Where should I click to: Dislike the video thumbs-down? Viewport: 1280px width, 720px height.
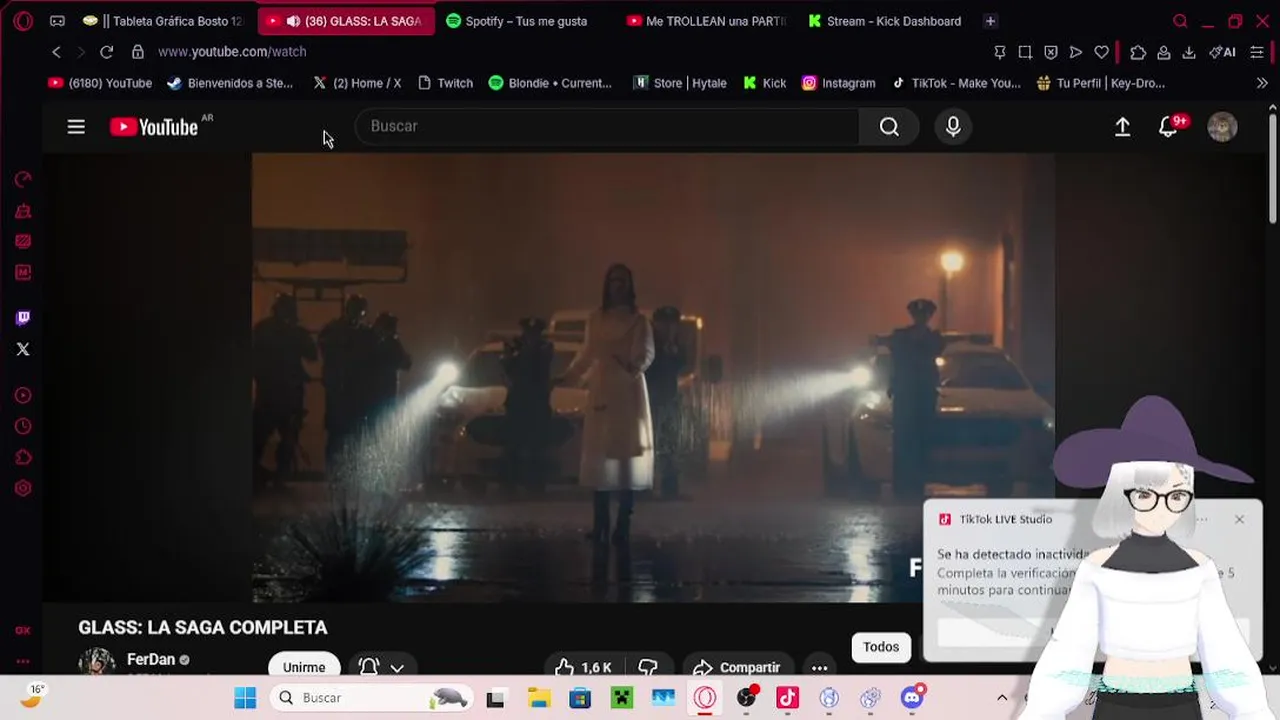tap(648, 667)
